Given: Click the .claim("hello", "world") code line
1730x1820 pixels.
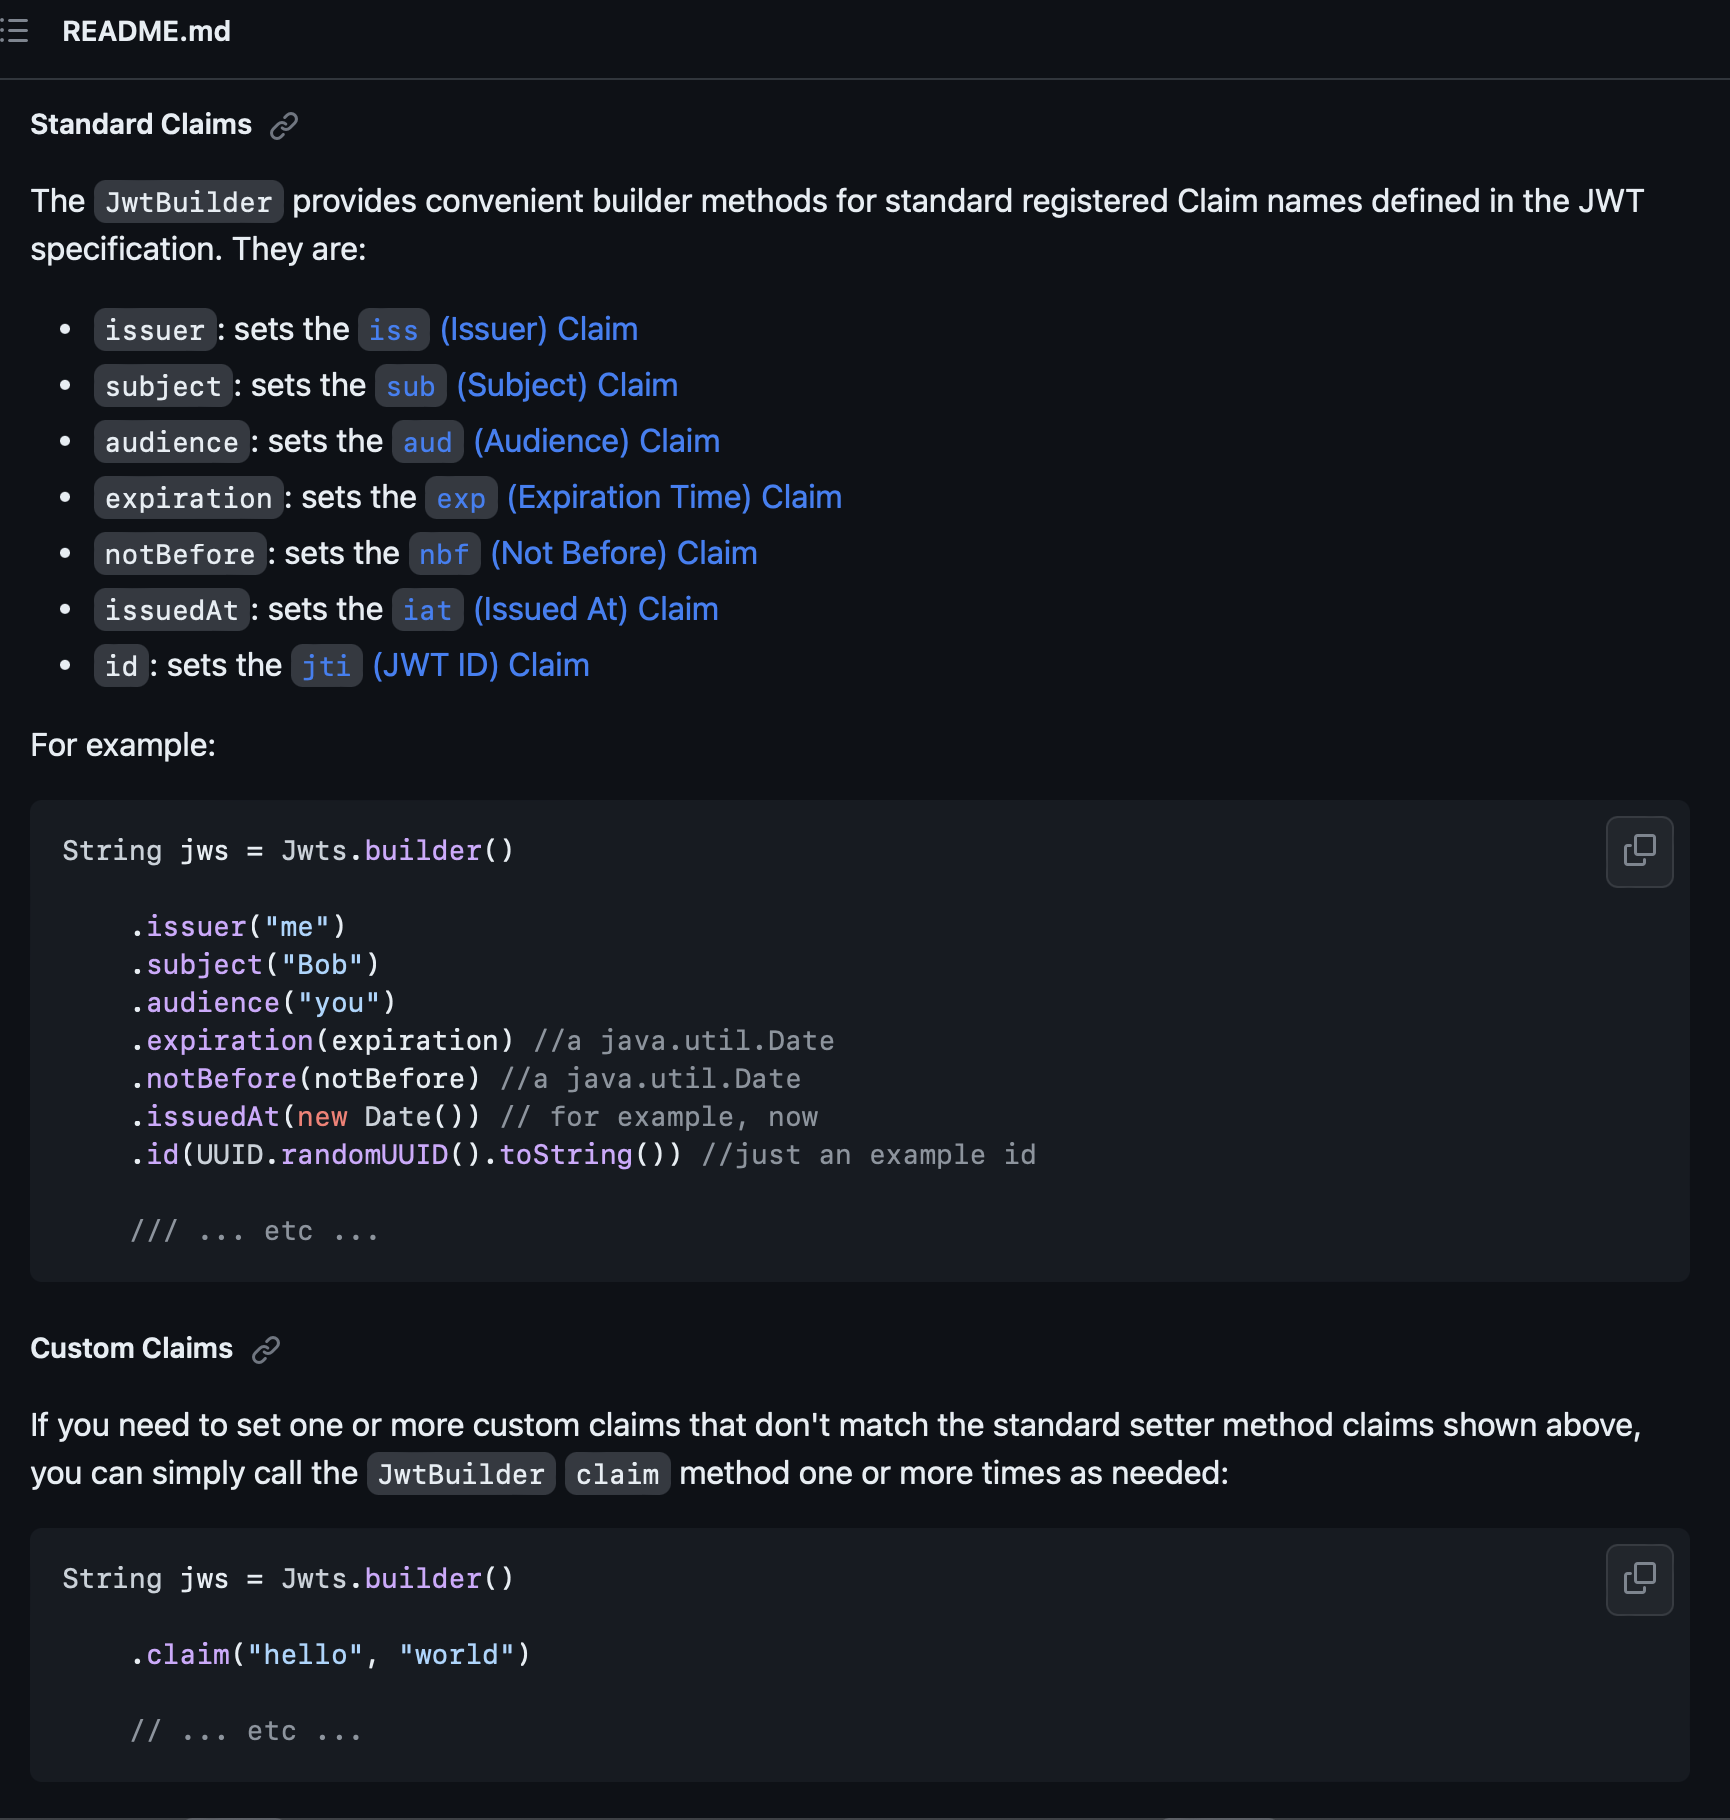Looking at the screenshot, I should point(330,1655).
